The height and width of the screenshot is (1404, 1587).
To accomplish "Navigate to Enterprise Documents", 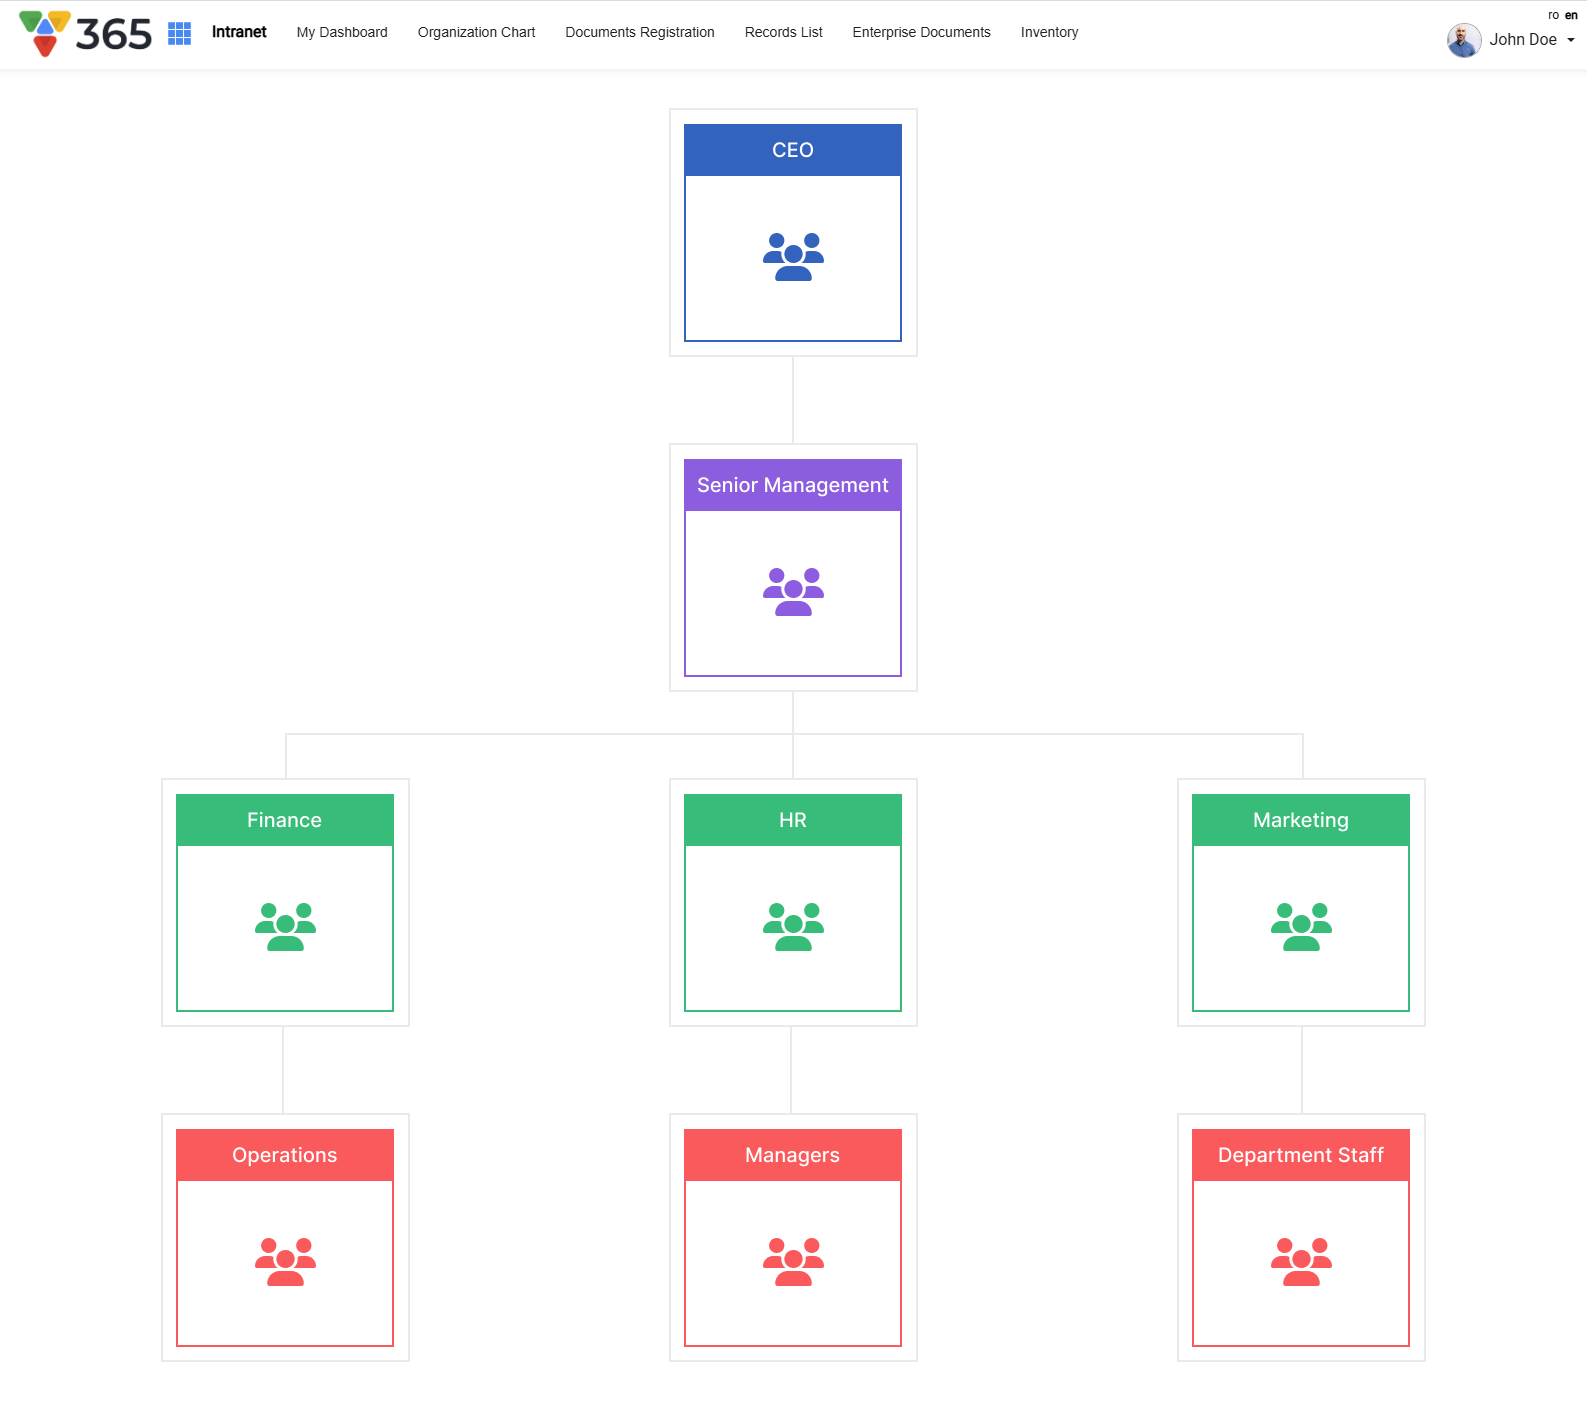I will 921,32.
